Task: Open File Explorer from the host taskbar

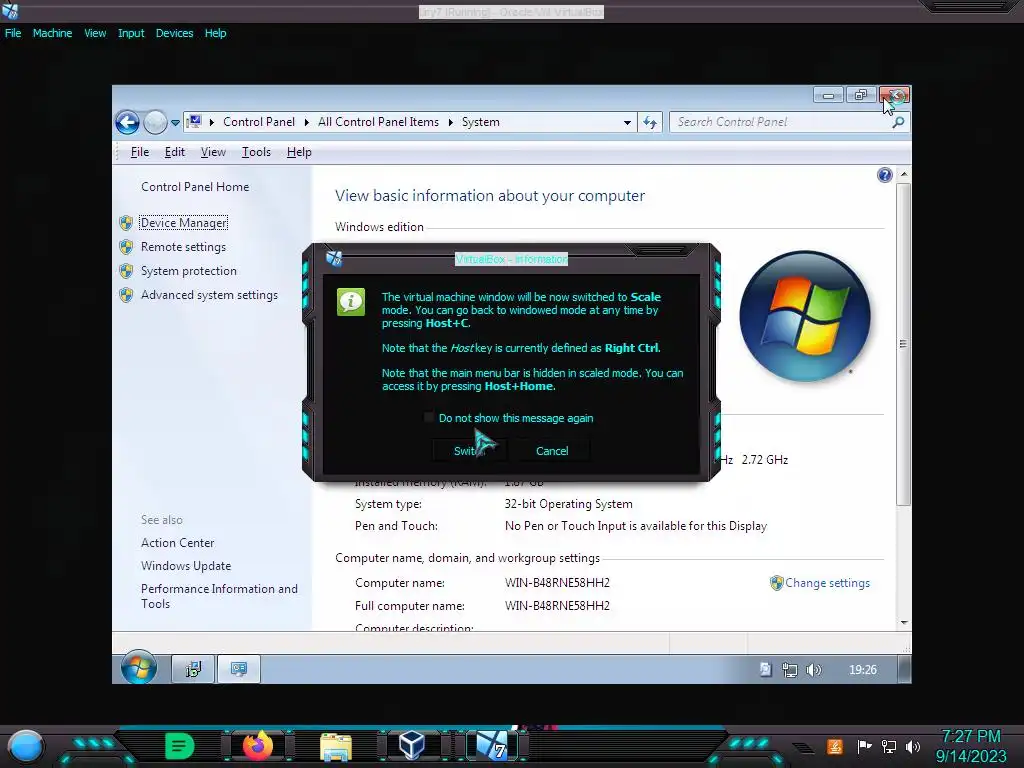Action: coord(336,747)
